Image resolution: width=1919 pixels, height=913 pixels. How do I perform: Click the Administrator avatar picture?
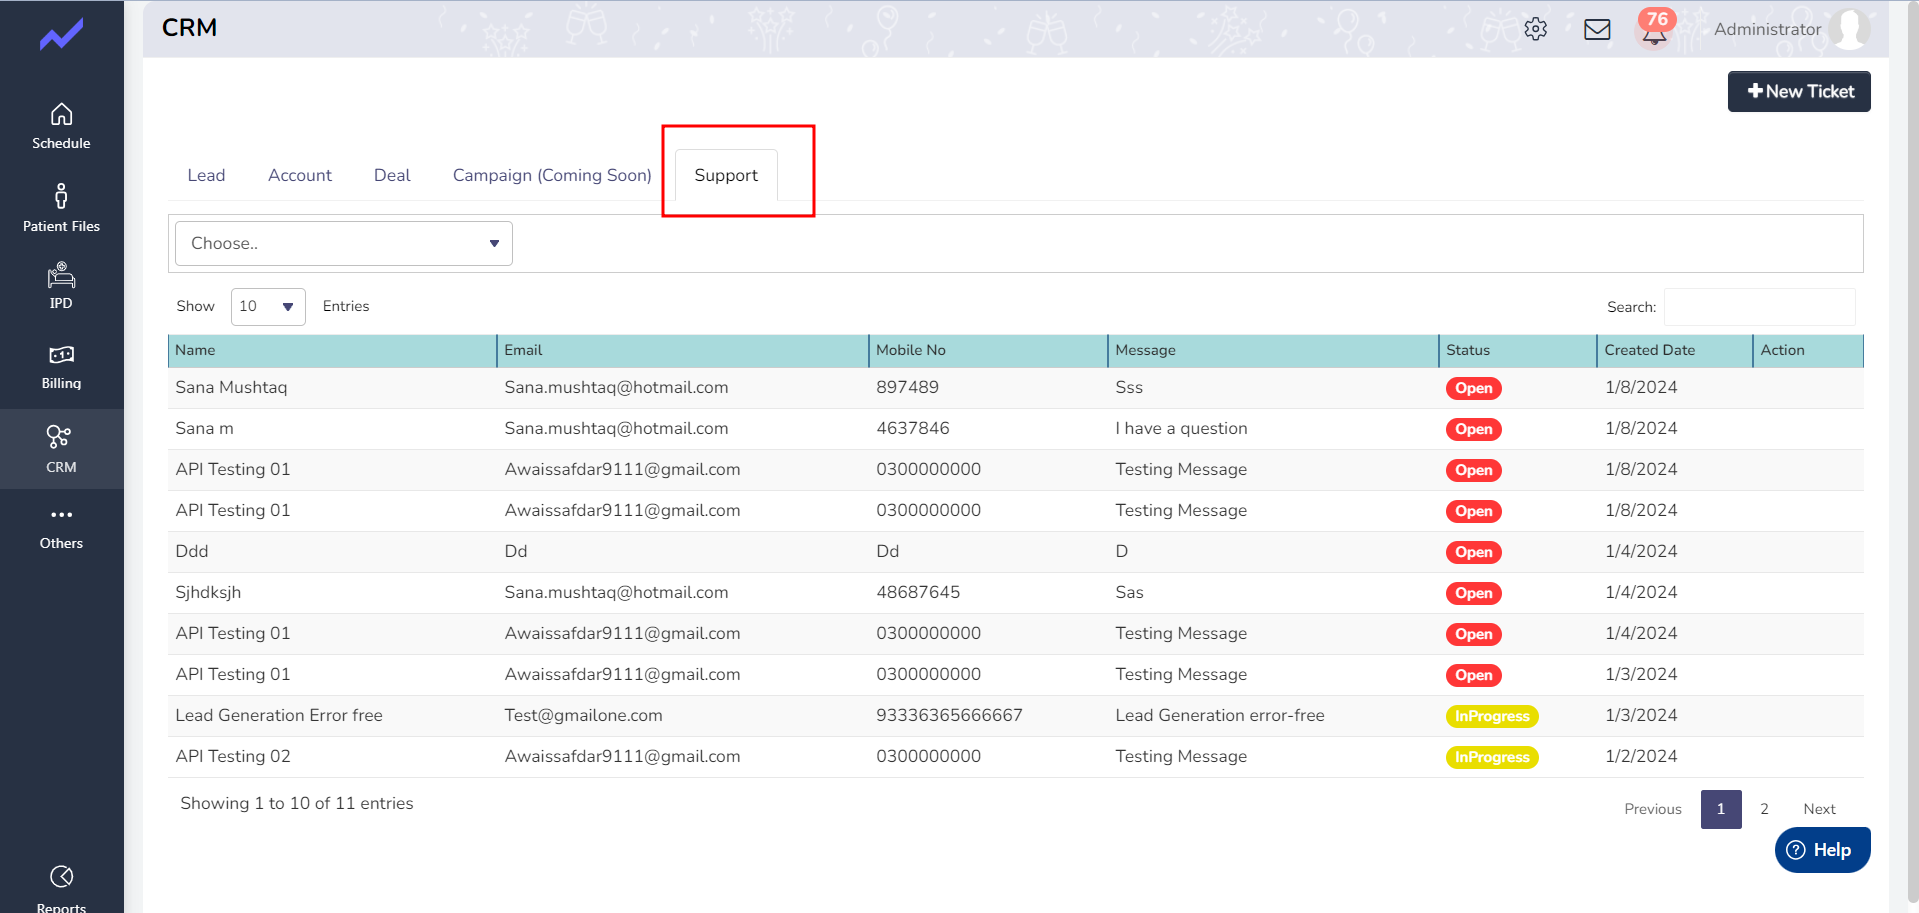(1850, 29)
